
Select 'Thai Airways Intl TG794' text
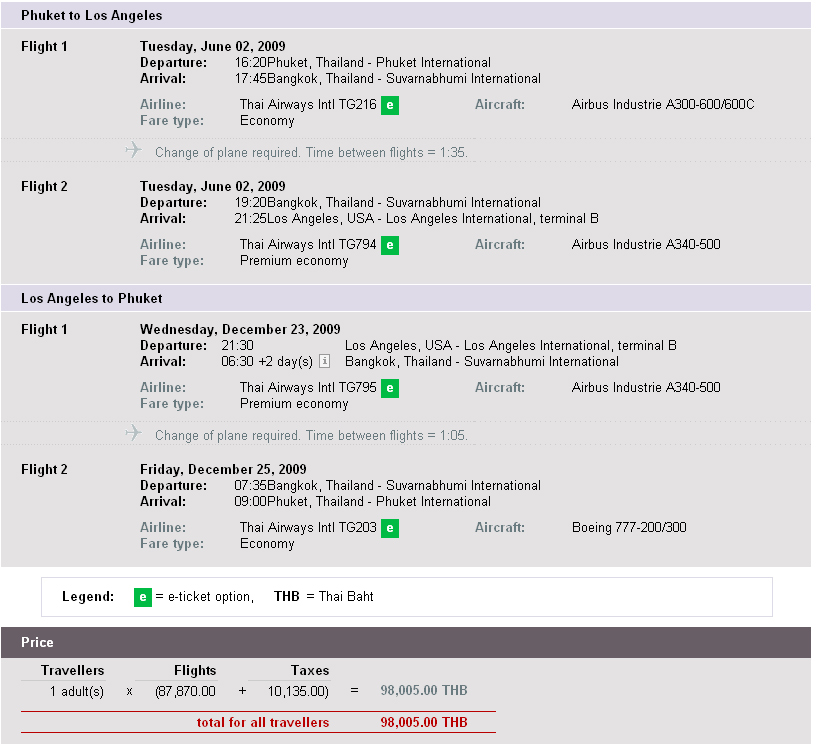[x=308, y=245]
